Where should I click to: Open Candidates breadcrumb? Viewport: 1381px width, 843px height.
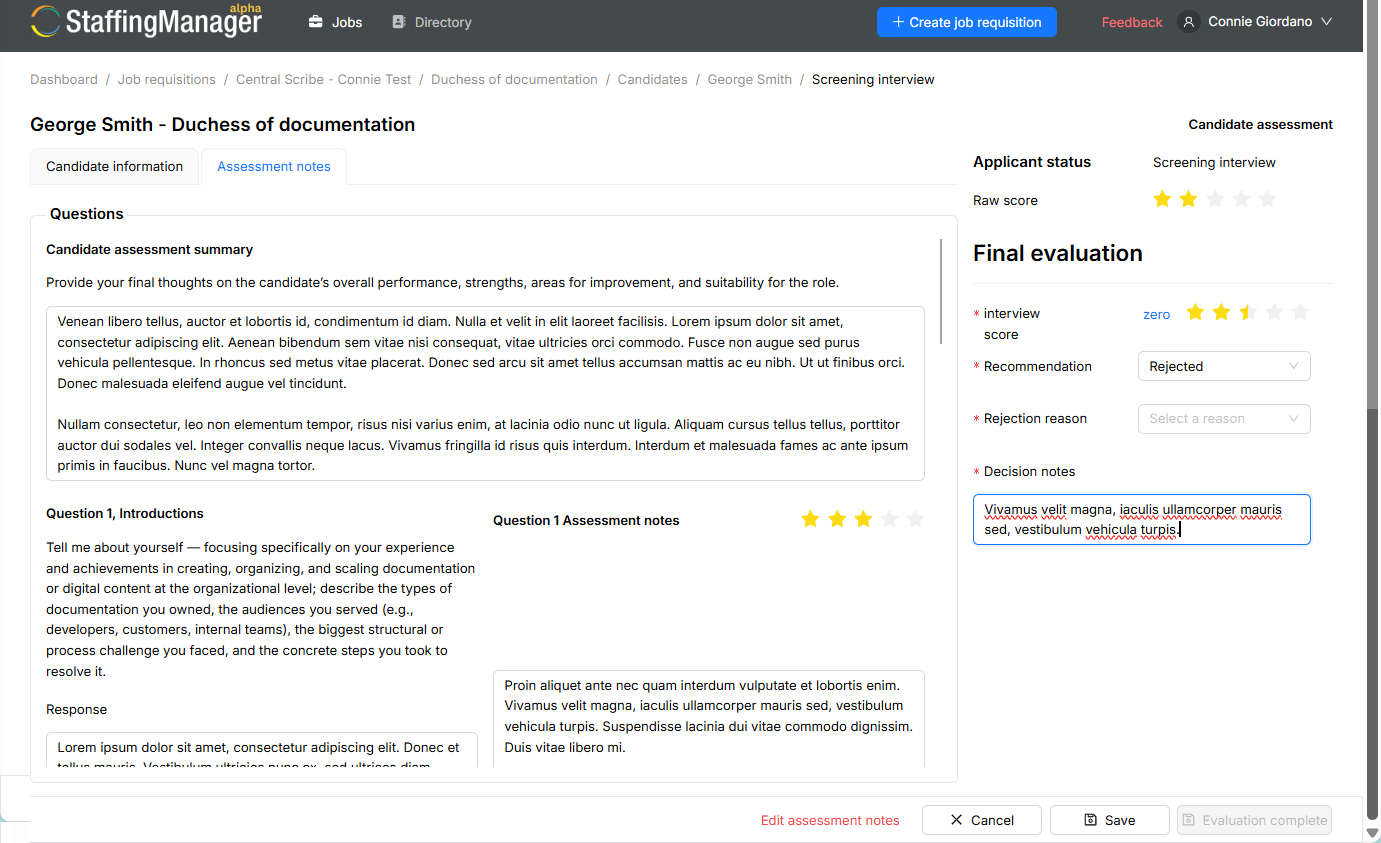coord(653,80)
